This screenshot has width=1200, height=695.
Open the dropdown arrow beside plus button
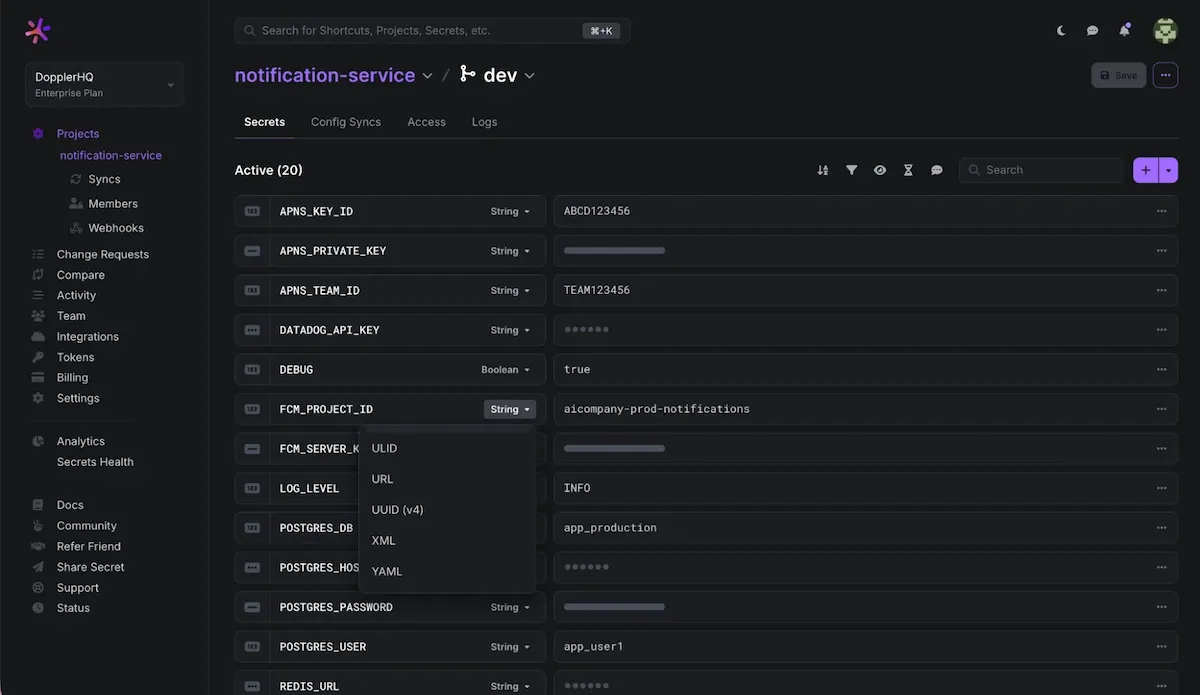(1169, 170)
